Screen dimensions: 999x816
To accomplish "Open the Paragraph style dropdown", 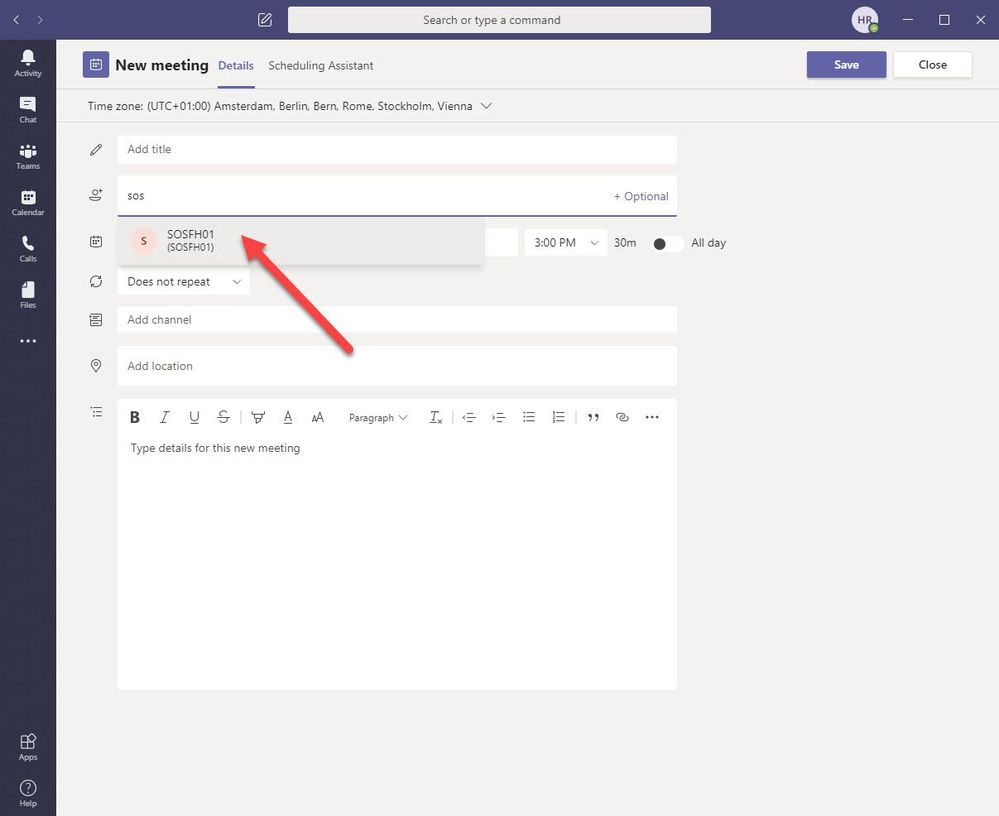I will click(x=378, y=417).
